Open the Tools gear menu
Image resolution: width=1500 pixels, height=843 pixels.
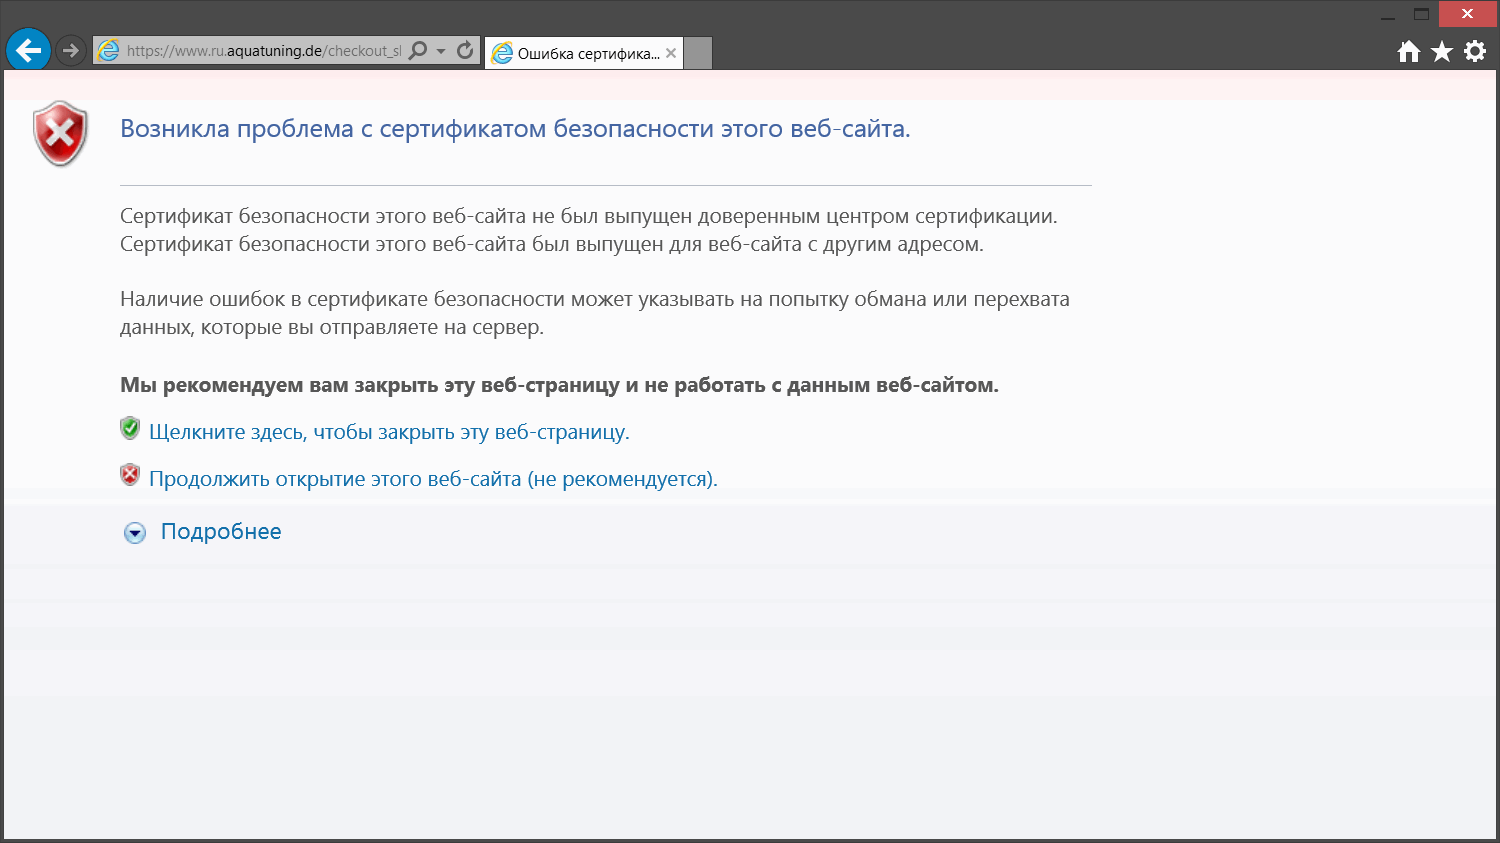1475,52
